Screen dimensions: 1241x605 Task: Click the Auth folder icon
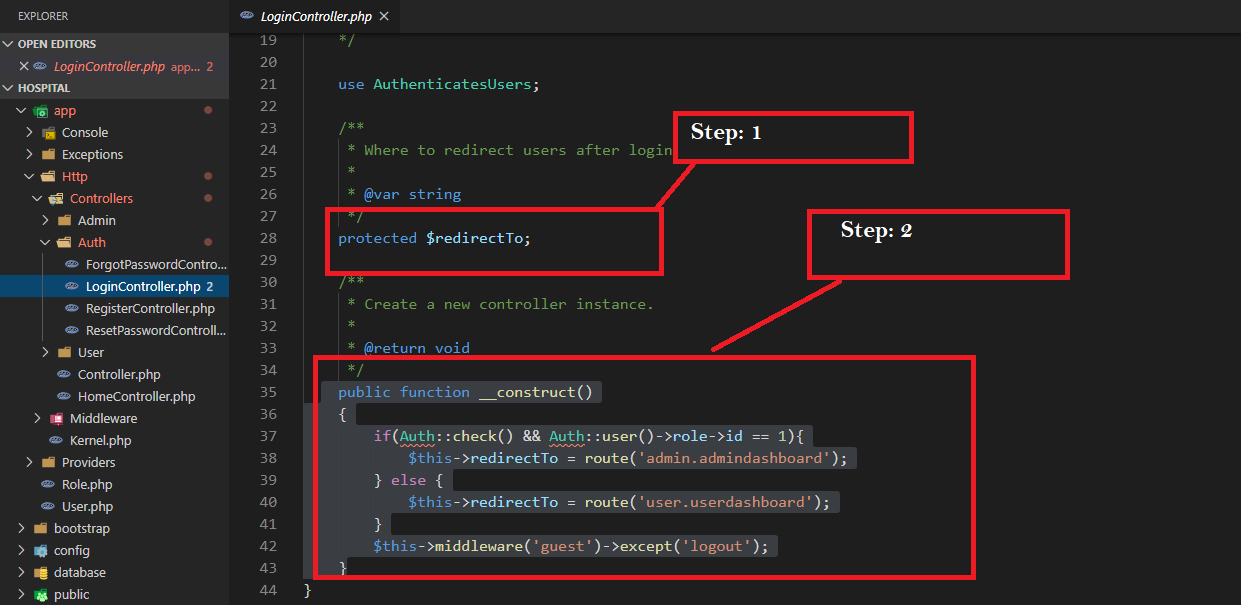64,243
